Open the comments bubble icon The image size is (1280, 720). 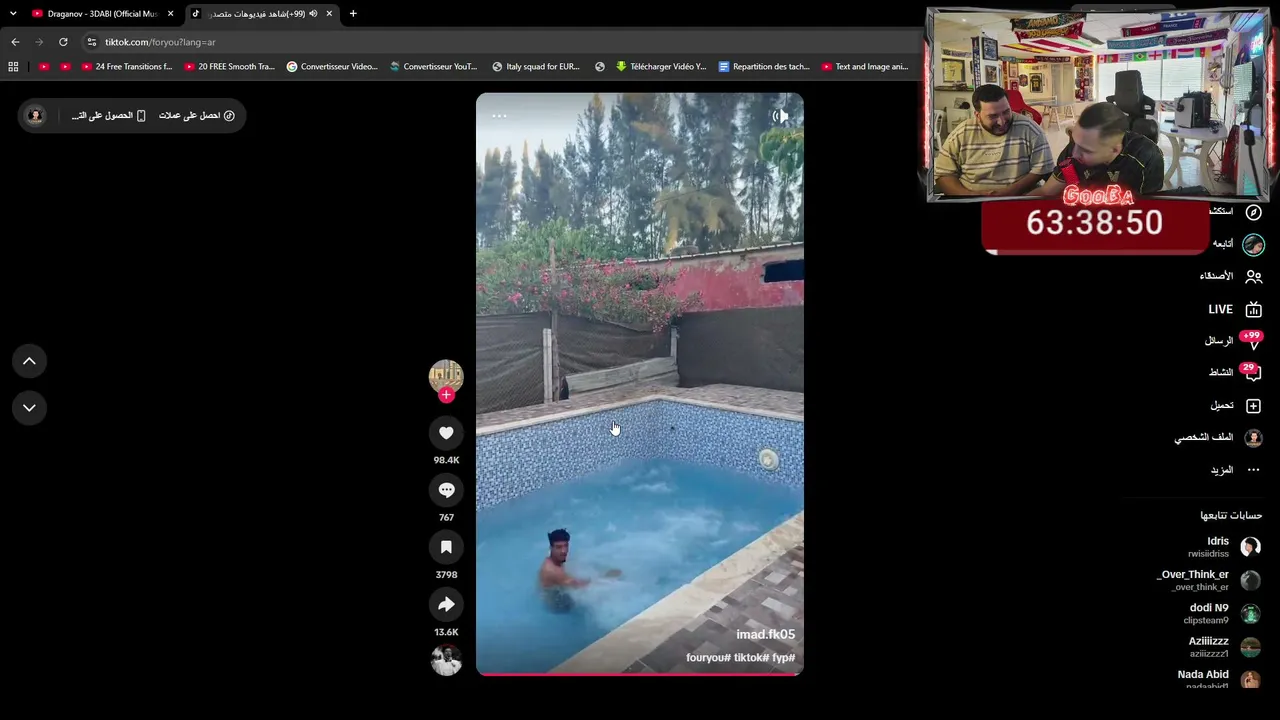[x=446, y=490]
